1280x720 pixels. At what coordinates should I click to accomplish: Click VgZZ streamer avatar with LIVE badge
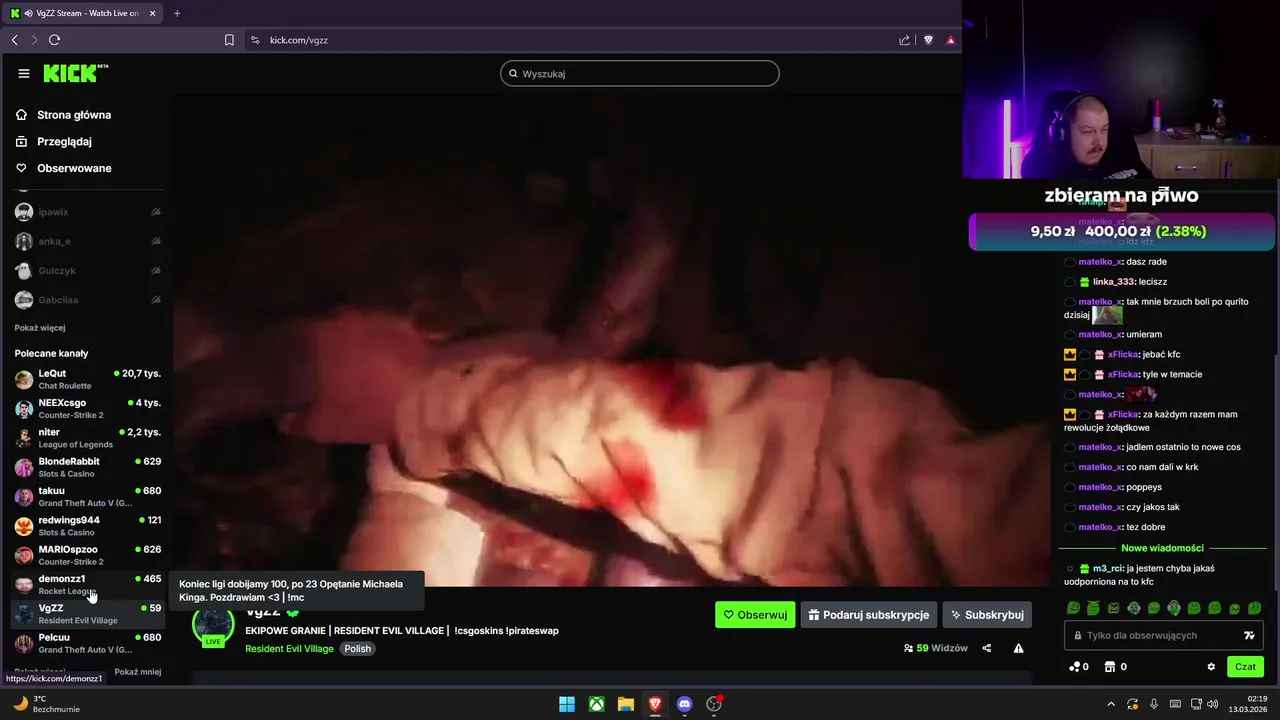pyautogui.click(x=213, y=624)
